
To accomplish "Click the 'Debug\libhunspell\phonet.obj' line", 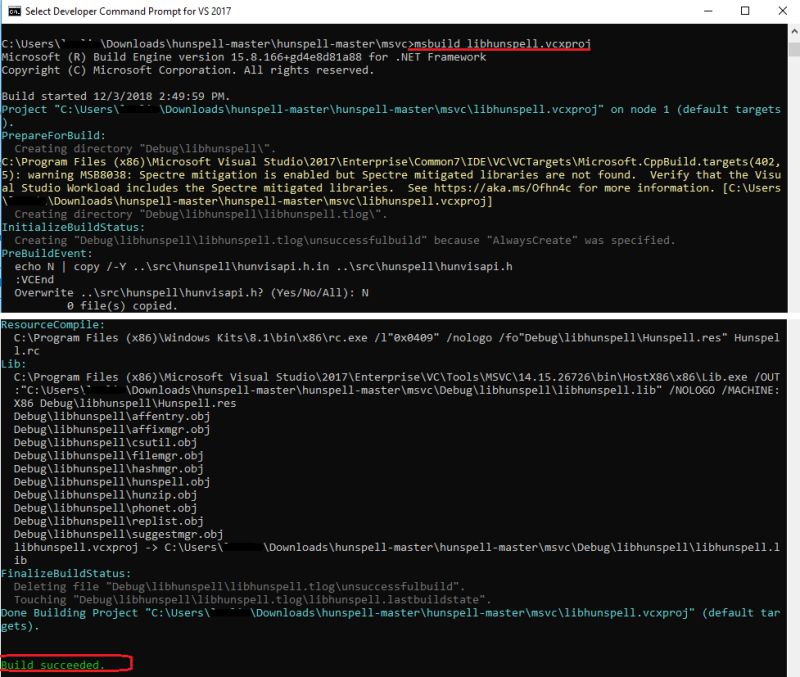I will pyautogui.click(x=105, y=508).
